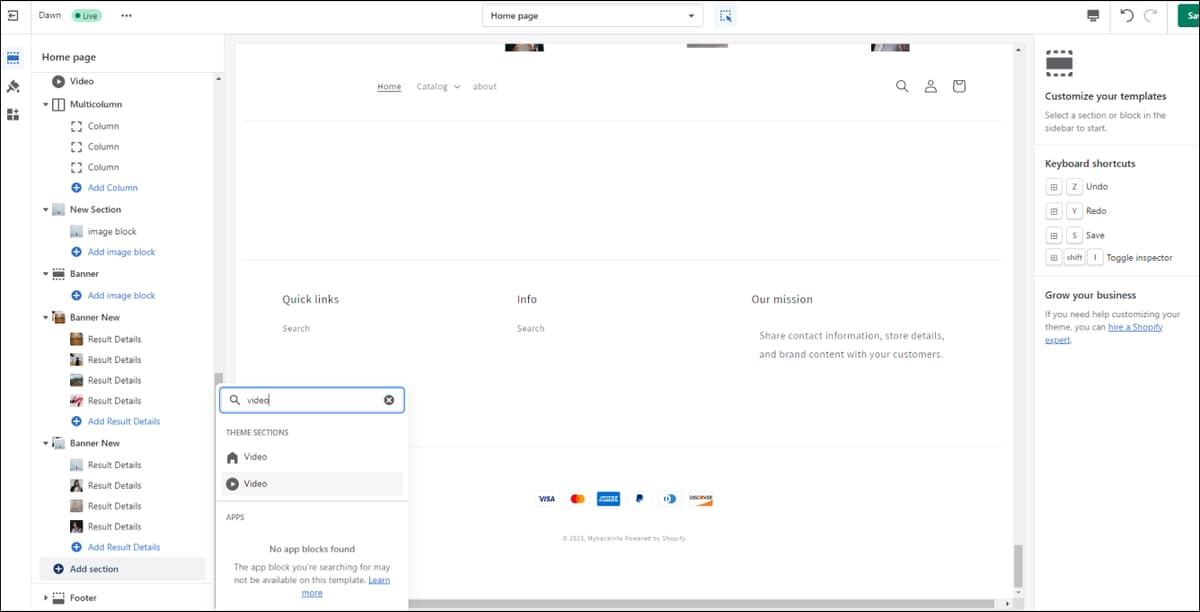
Task: Click the Visa payment icon
Action: click(x=546, y=499)
